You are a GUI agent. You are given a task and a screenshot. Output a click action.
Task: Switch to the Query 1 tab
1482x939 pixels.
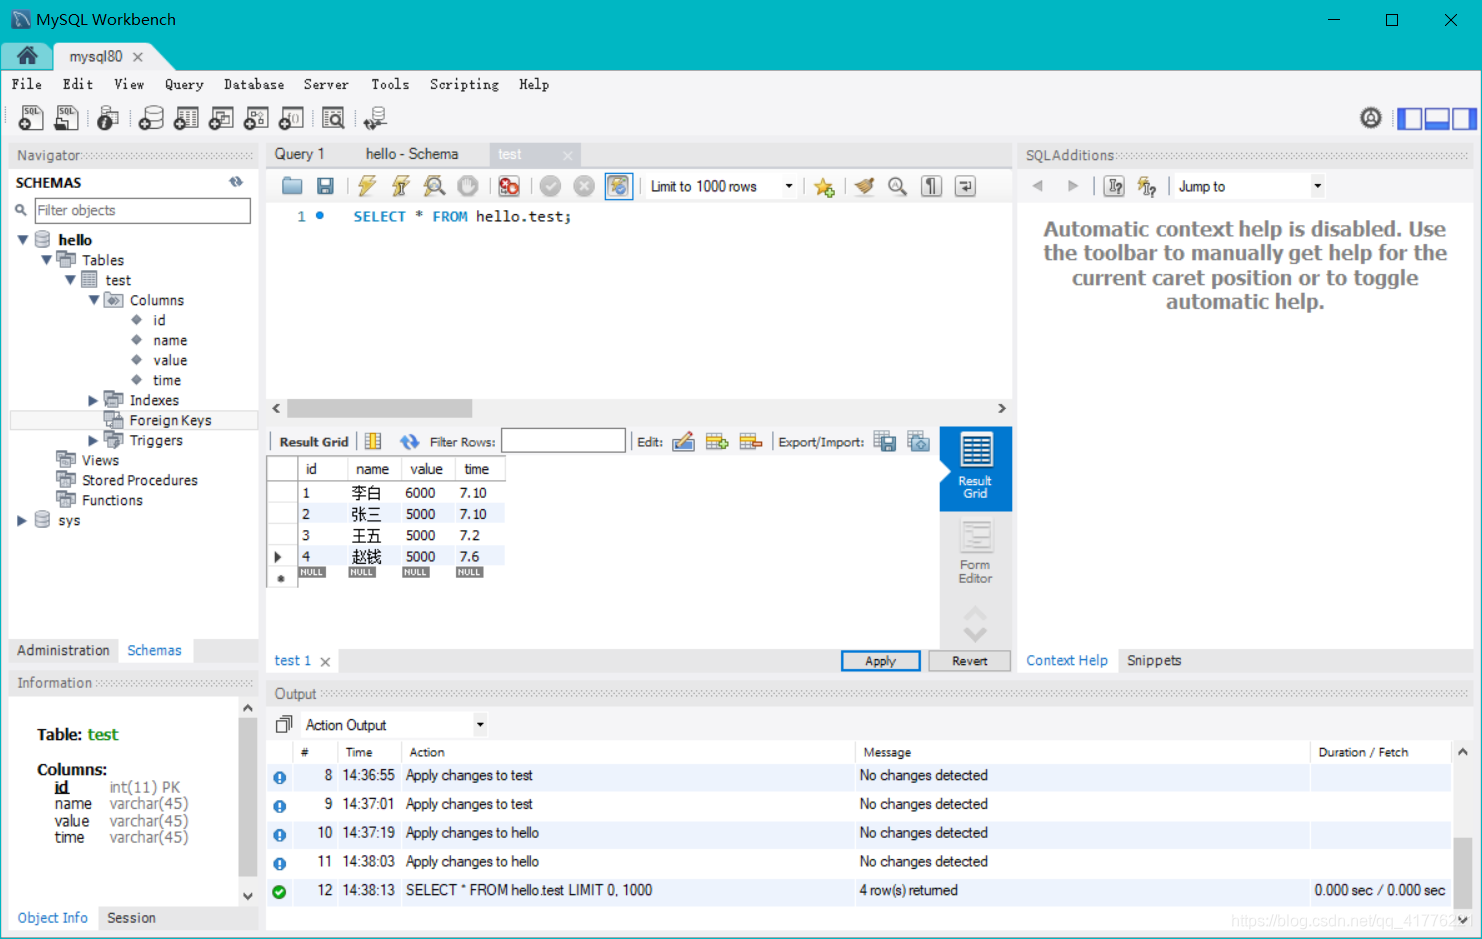(x=300, y=154)
